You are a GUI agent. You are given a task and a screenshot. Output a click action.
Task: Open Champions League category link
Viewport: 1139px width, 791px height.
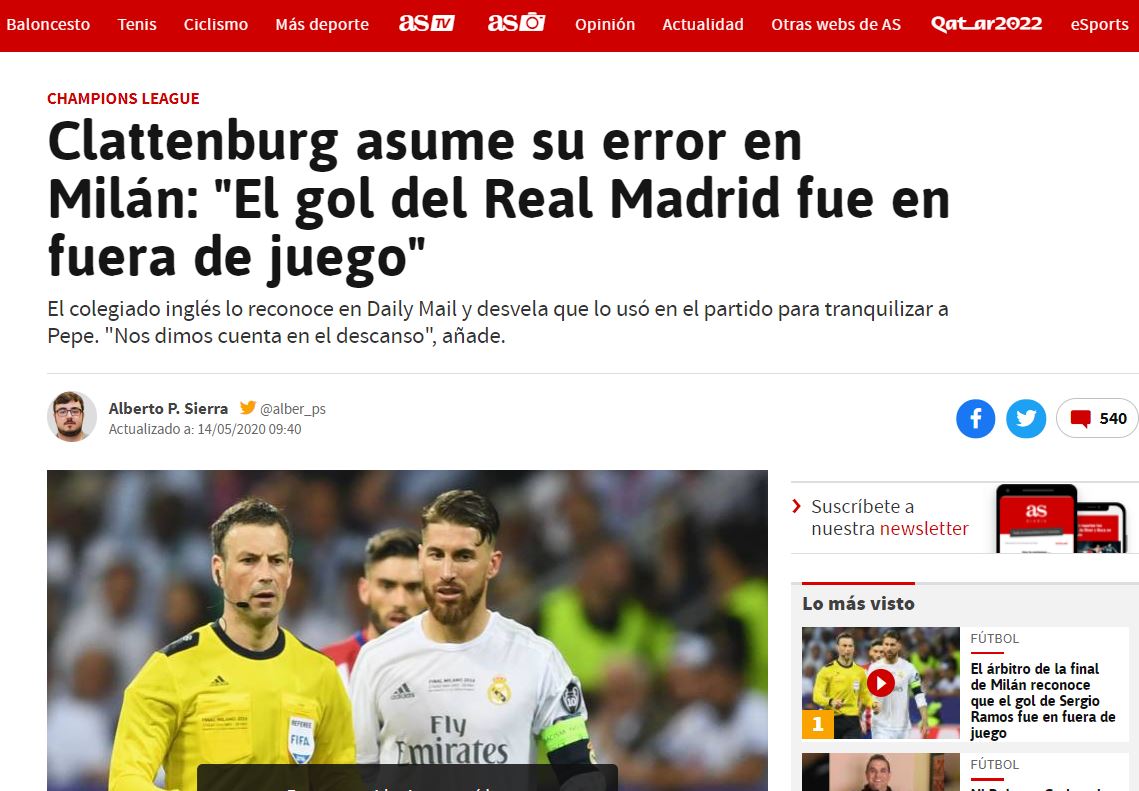123,99
